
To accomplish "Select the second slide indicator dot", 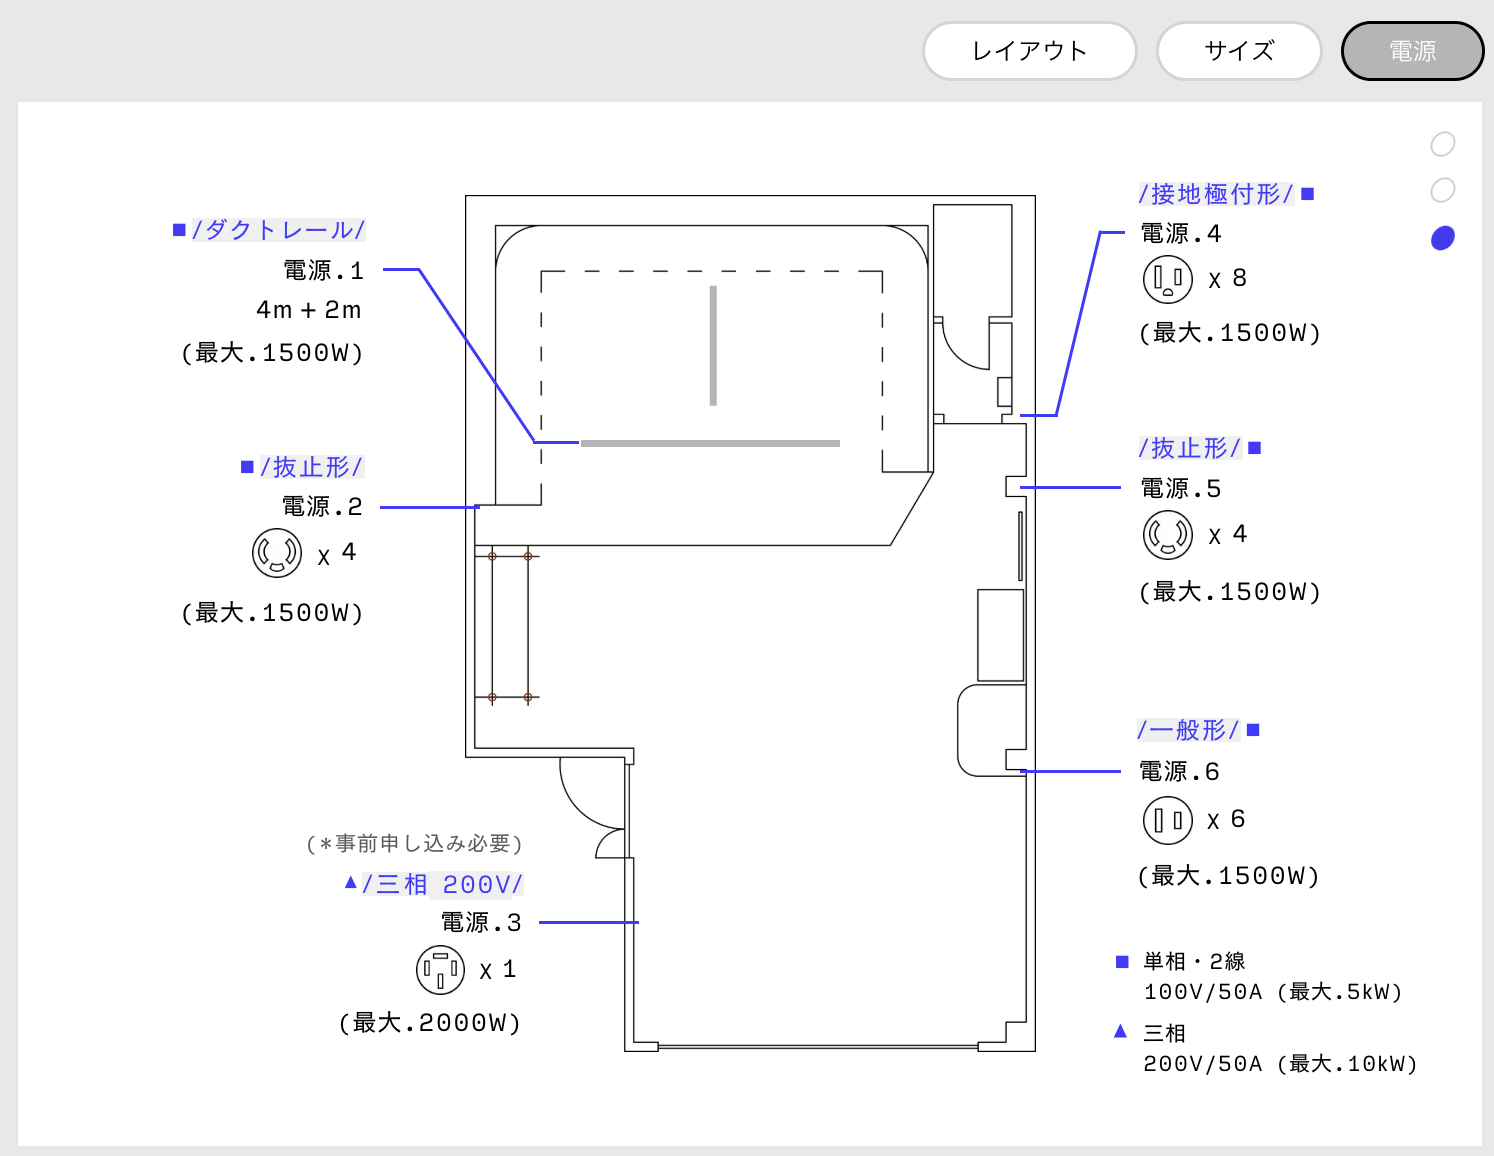I will [x=1443, y=190].
